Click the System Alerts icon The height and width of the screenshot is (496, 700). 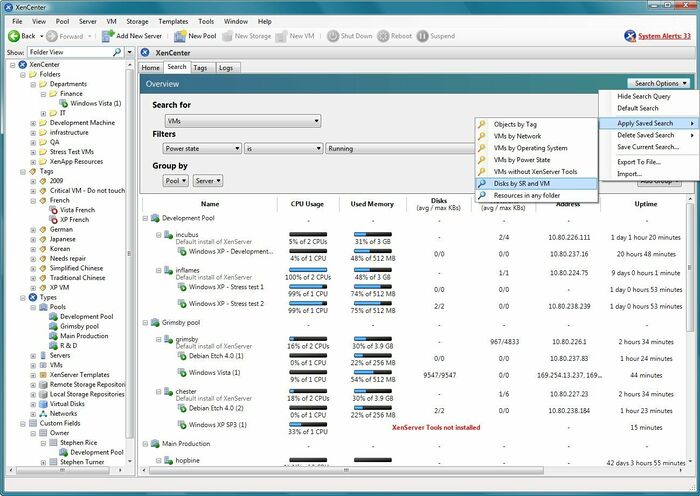[x=628, y=36]
